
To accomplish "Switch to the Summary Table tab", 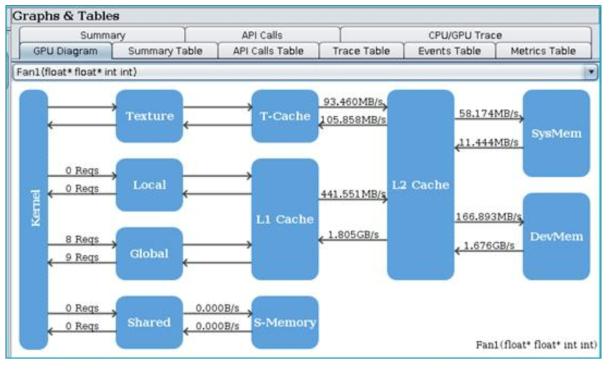I will [x=165, y=51].
